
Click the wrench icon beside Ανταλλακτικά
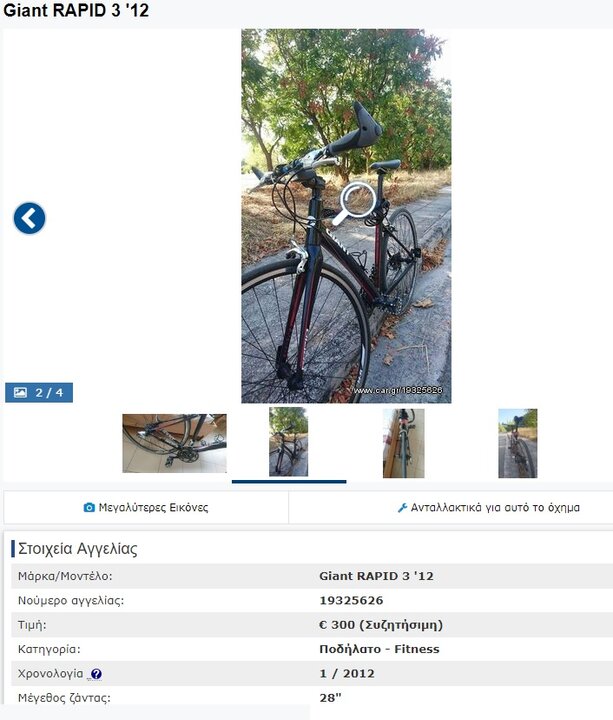[402, 507]
